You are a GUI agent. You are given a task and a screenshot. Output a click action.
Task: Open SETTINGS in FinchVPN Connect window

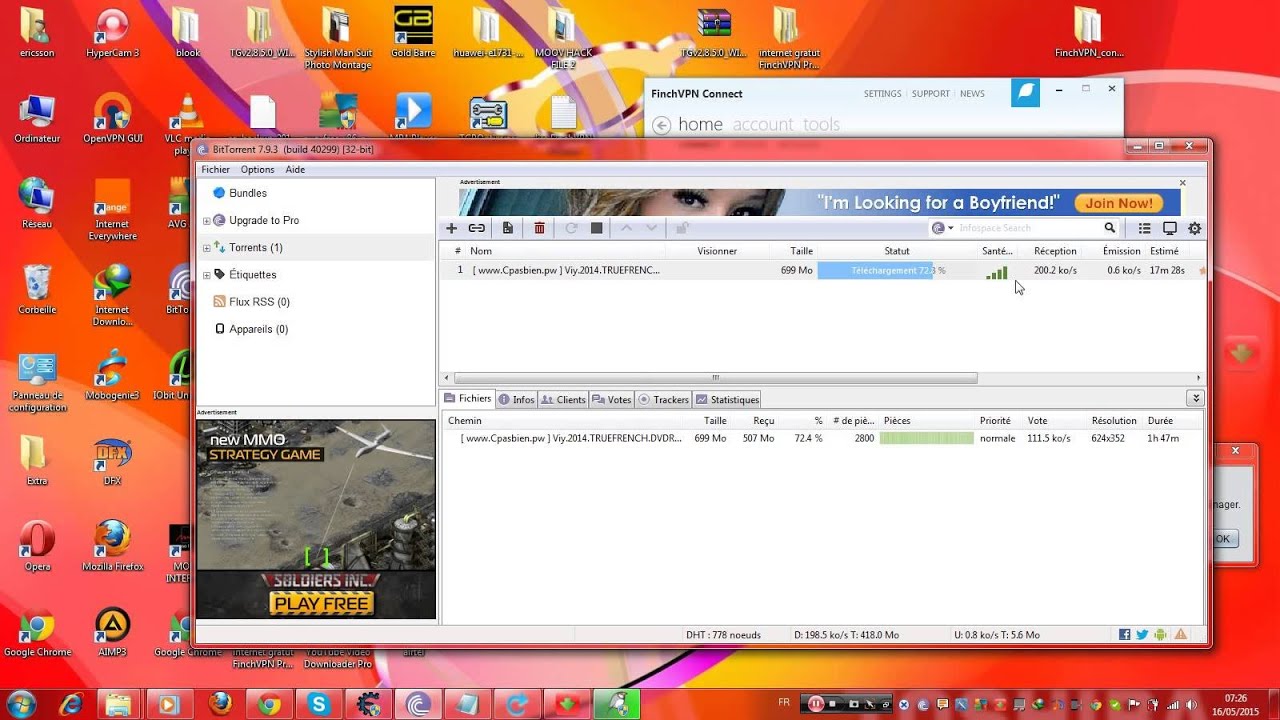point(882,94)
